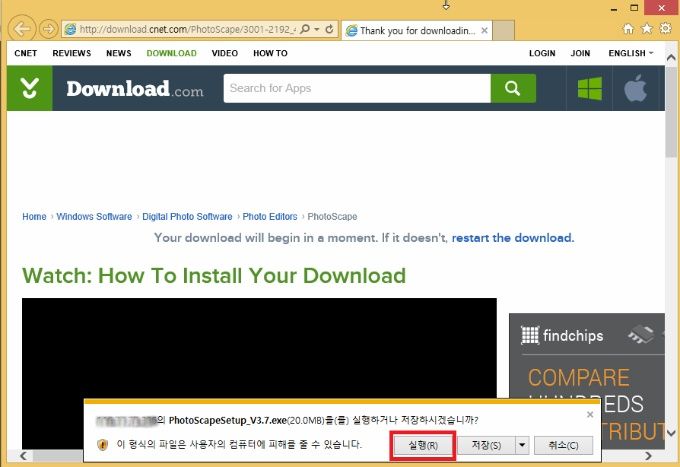Refresh the page with reload icon
The height and width of the screenshot is (467, 680).
329,29
